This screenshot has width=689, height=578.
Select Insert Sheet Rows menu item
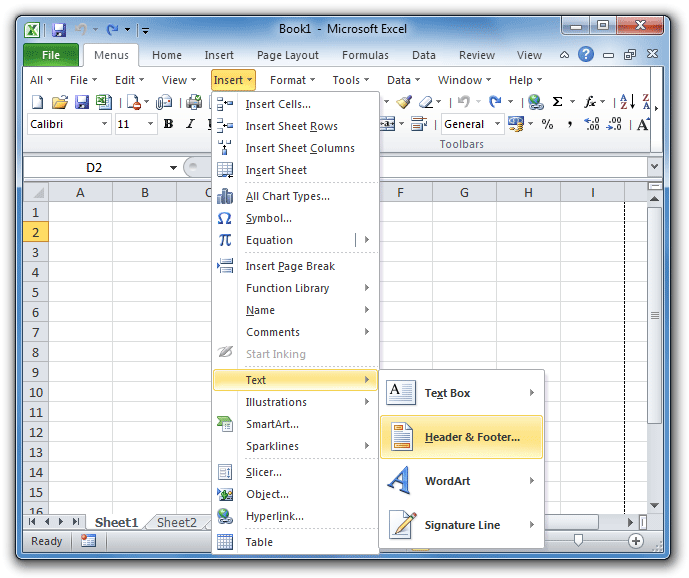point(291,126)
